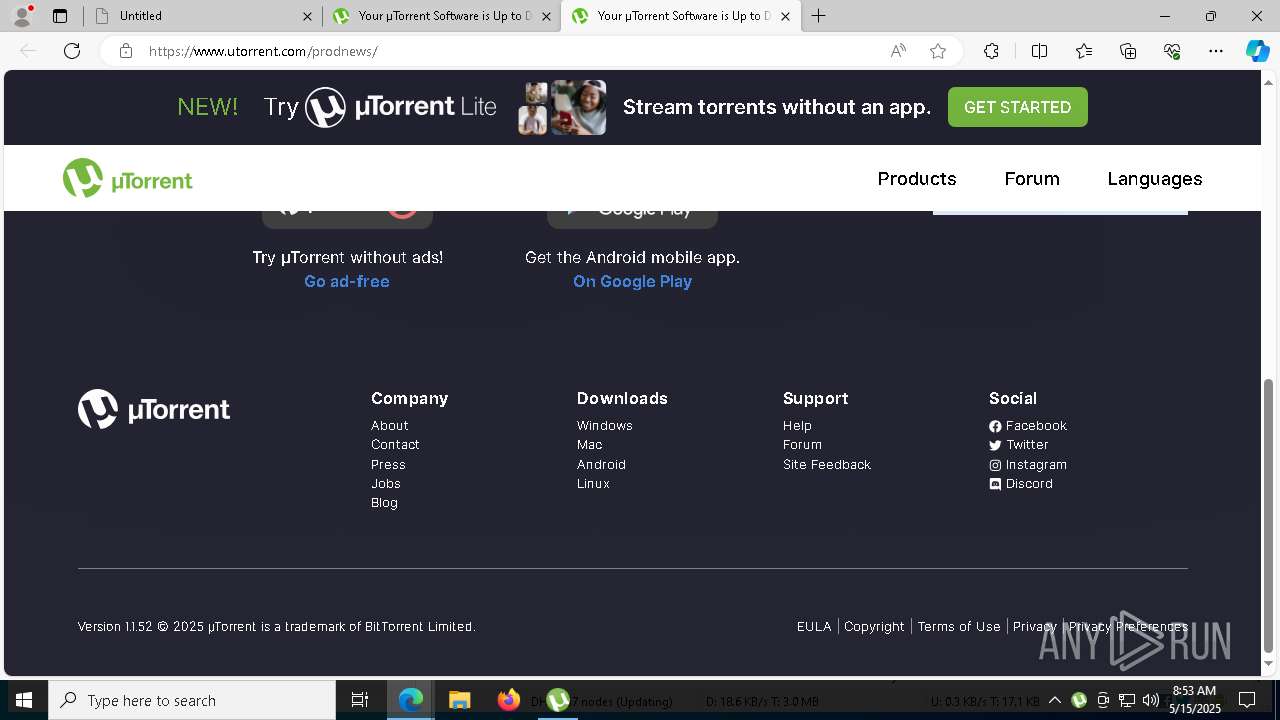Open the EULA footer link
Viewport: 1280px width, 720px height.
814,627
